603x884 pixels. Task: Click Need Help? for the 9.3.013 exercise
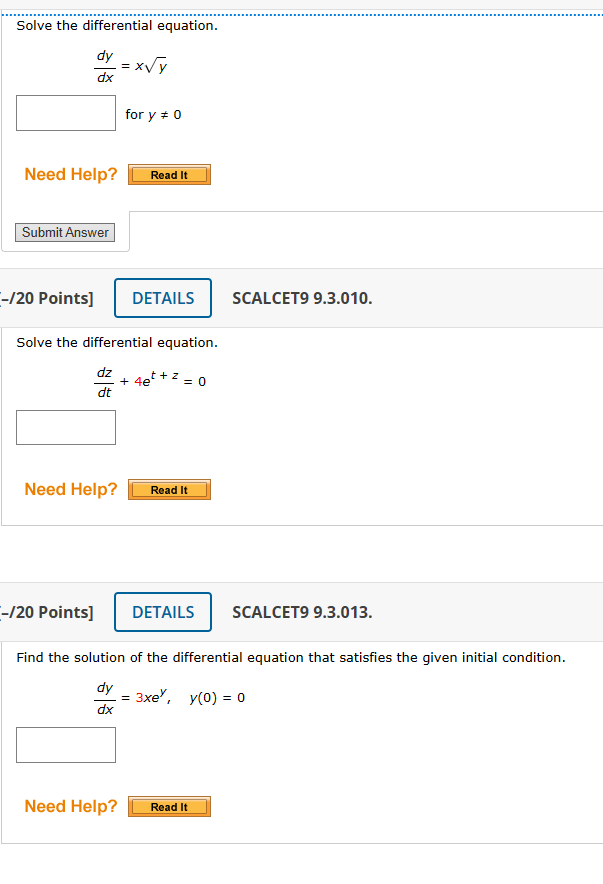click(x=70, y=806)
